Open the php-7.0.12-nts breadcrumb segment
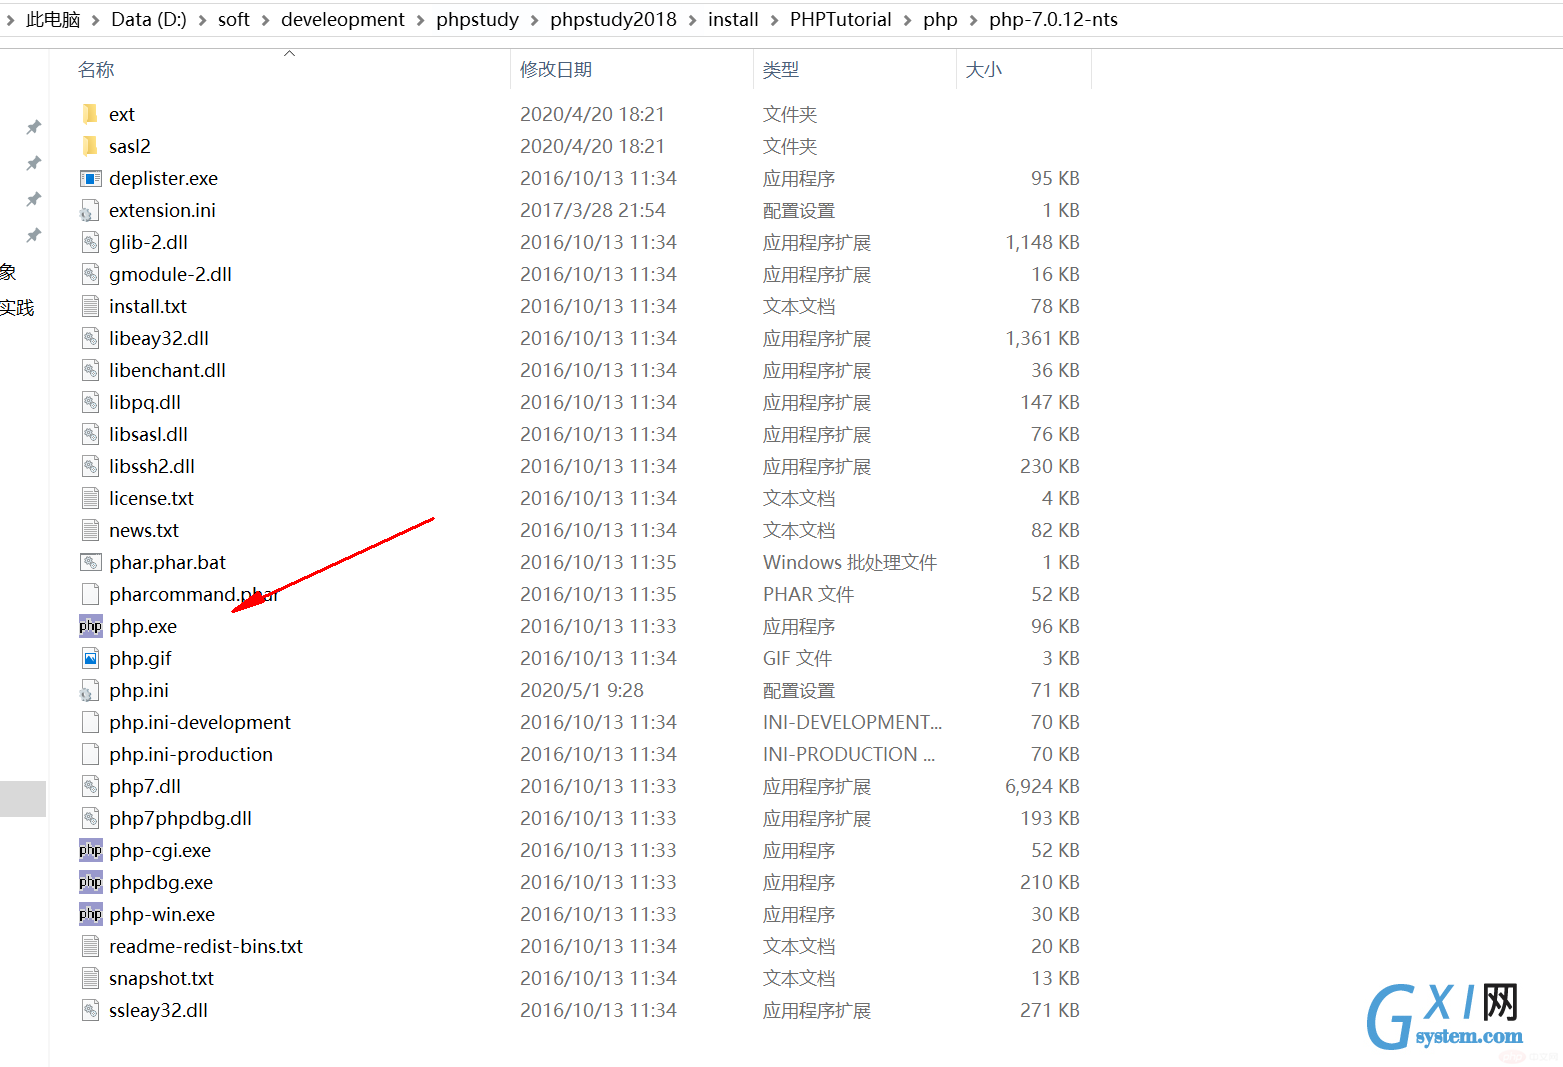 point(1054,20)
